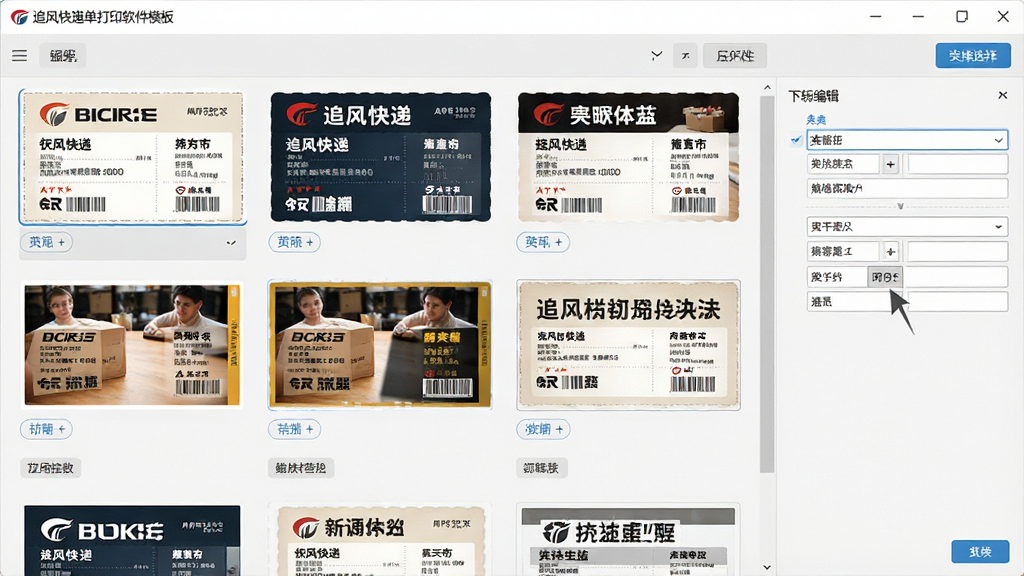This screenshot has width=1024, height=576.
Task: Click the gray toolbar button beside the hamburger menu
Action: pos(63,56)
